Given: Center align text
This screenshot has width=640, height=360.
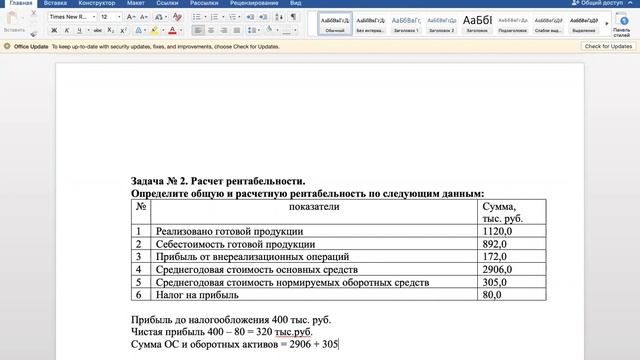Looking at the screenshot, I should 211,30.
